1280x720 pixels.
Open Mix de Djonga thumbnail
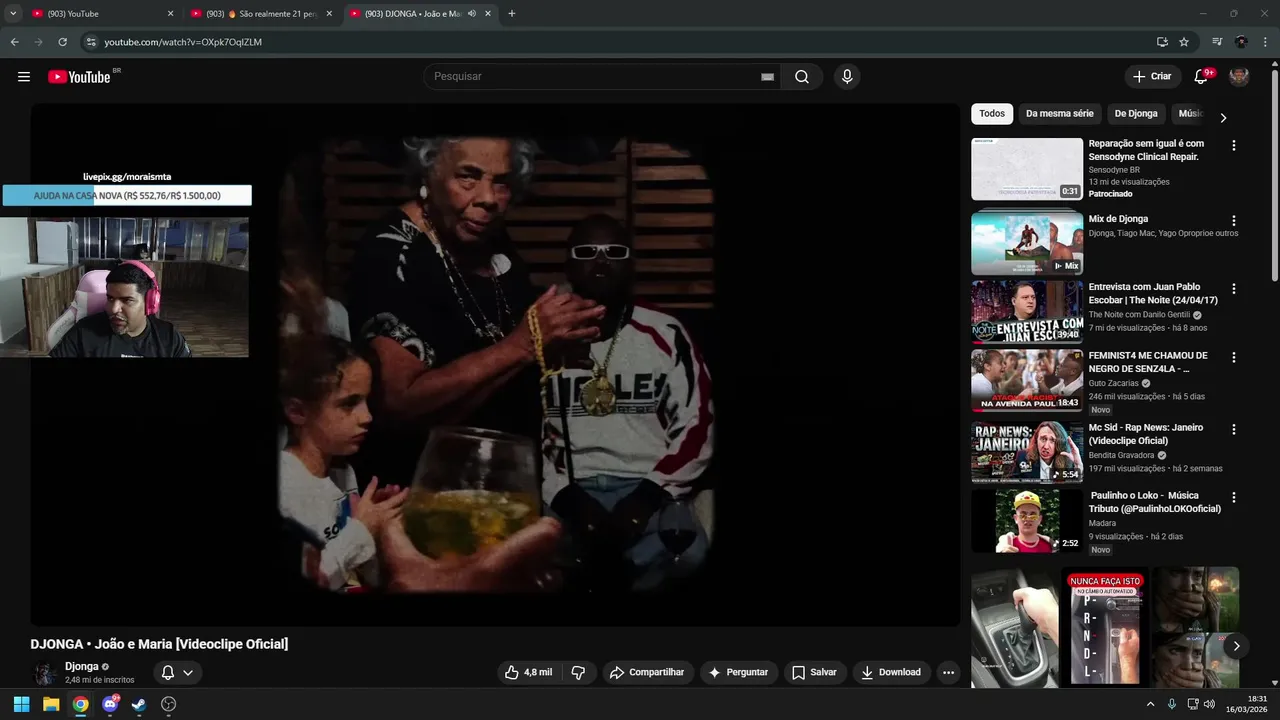click(x=1027, y=242)
